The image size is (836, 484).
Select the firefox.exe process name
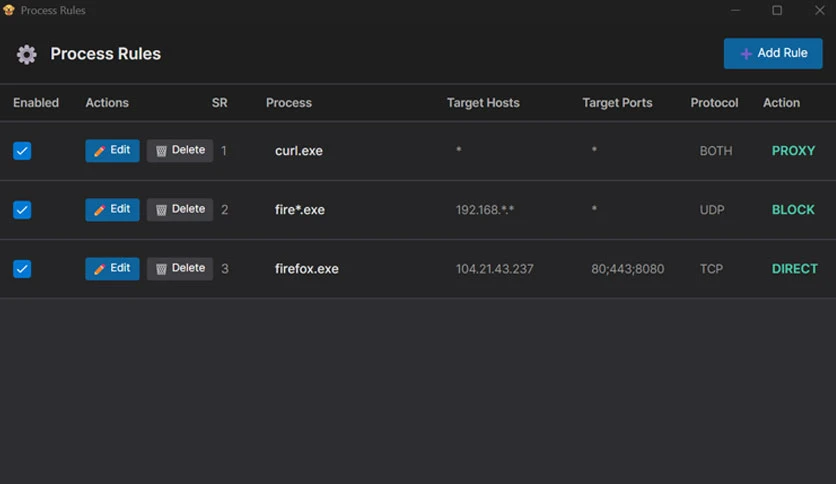click(307, 269)
